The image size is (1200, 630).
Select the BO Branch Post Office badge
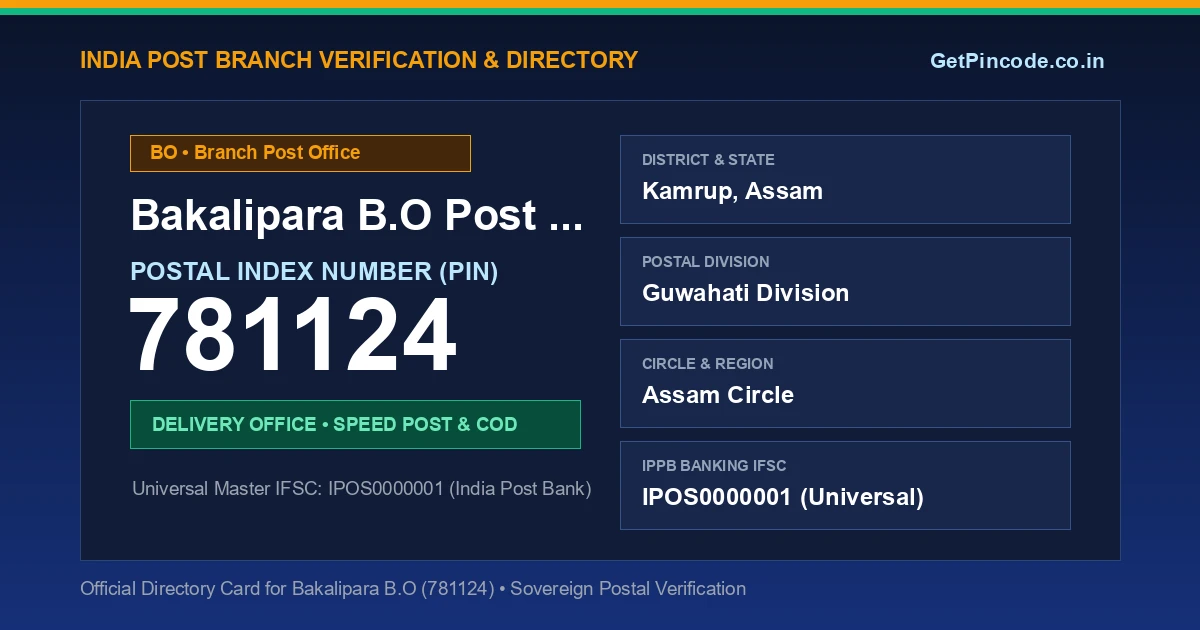point(300,153)
